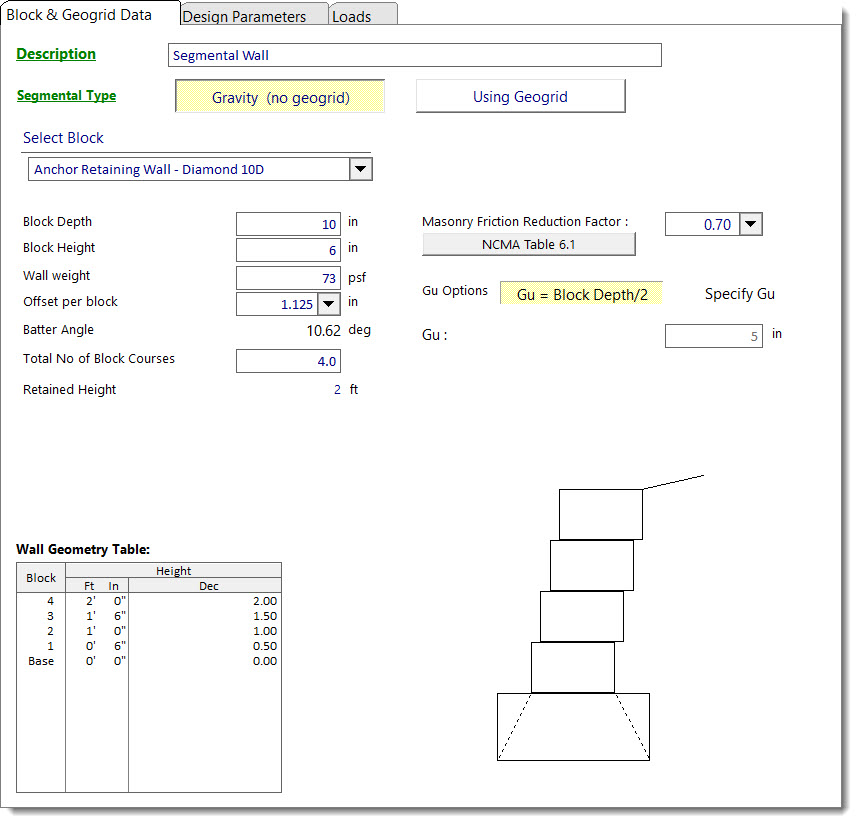Click the Block Depth input field

tap(288, 224)
